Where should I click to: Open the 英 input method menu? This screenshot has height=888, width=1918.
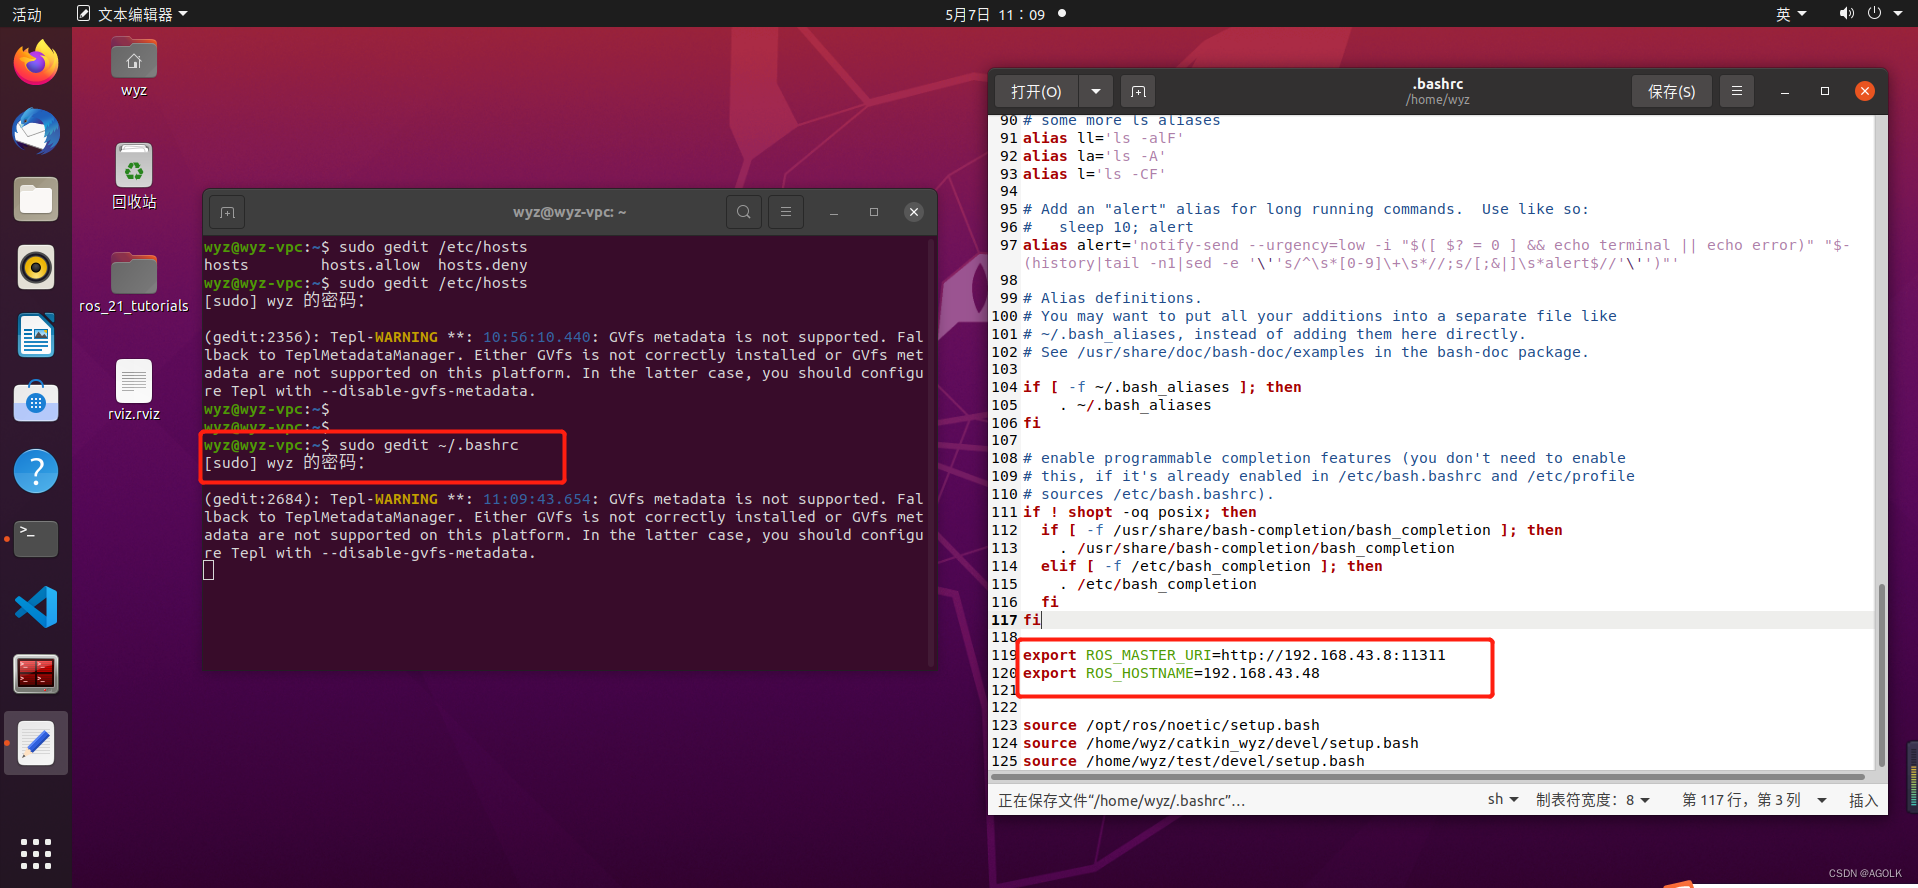point(1791,14)
